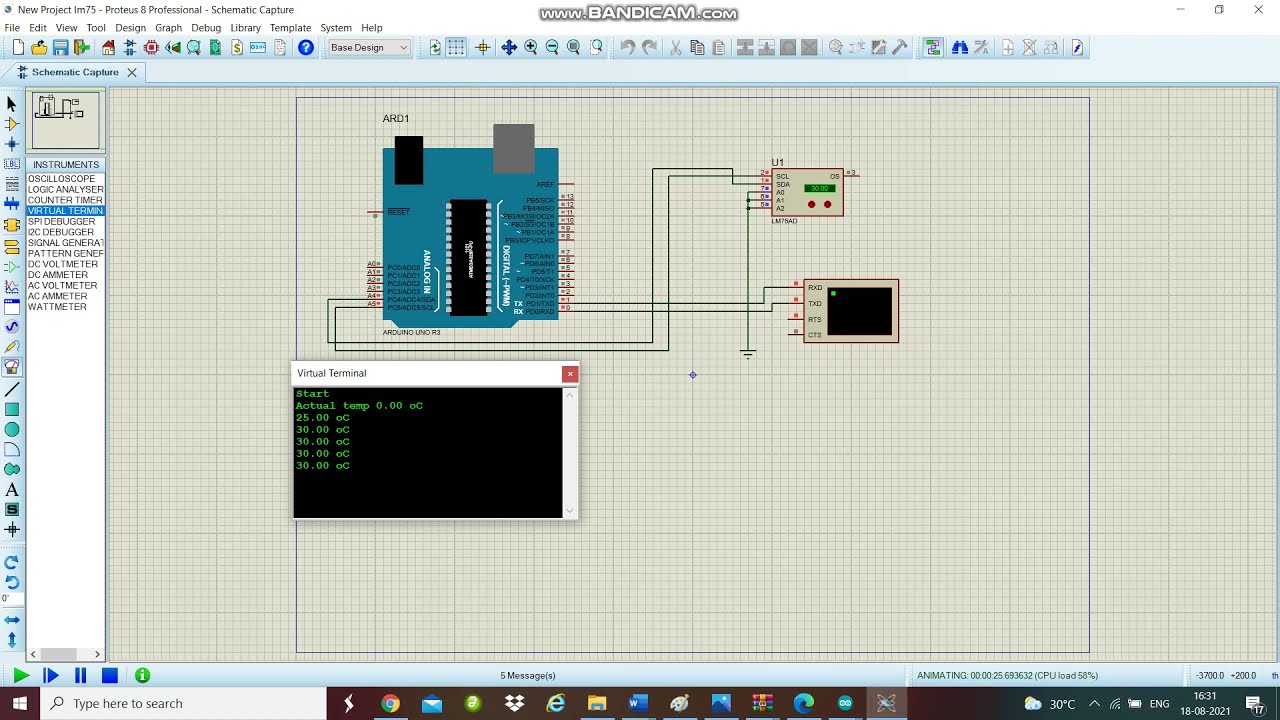Toggle the grid display button
This screenshot has height=720, width=1280.
pos(456,48)
